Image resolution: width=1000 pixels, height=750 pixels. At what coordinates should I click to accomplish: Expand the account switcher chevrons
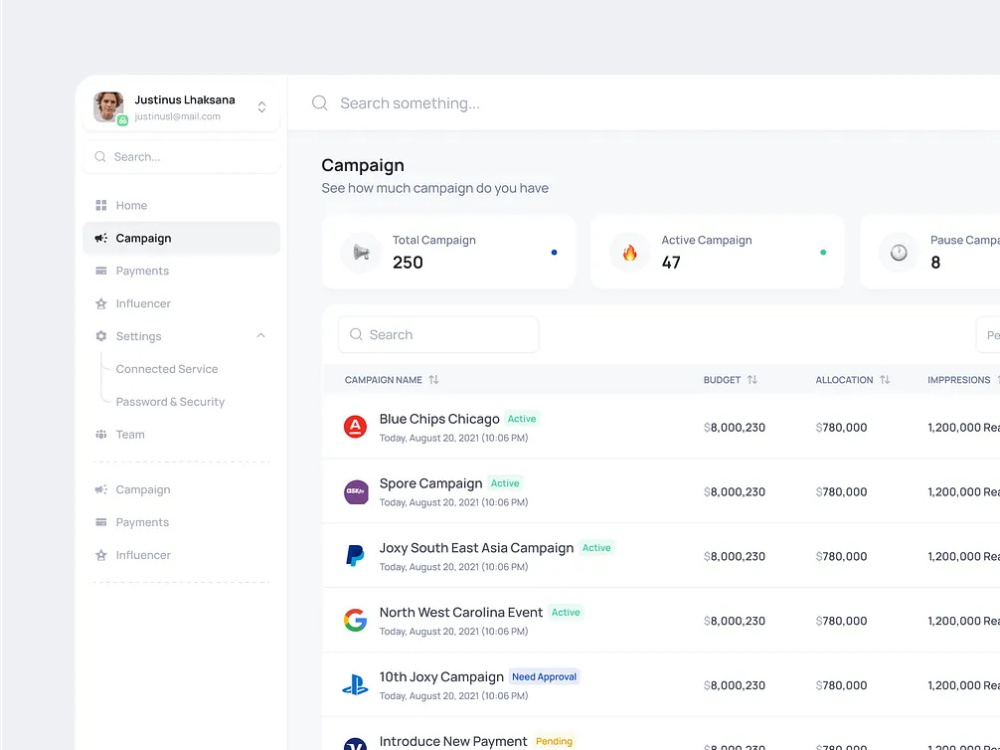click(261, 107)
